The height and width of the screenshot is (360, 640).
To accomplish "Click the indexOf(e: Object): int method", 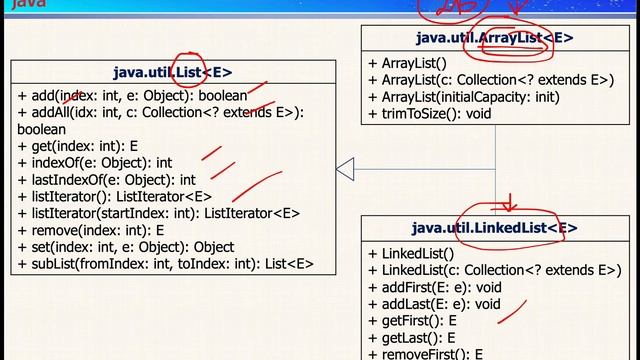I will pyautogui.click(x=95, y=163).
